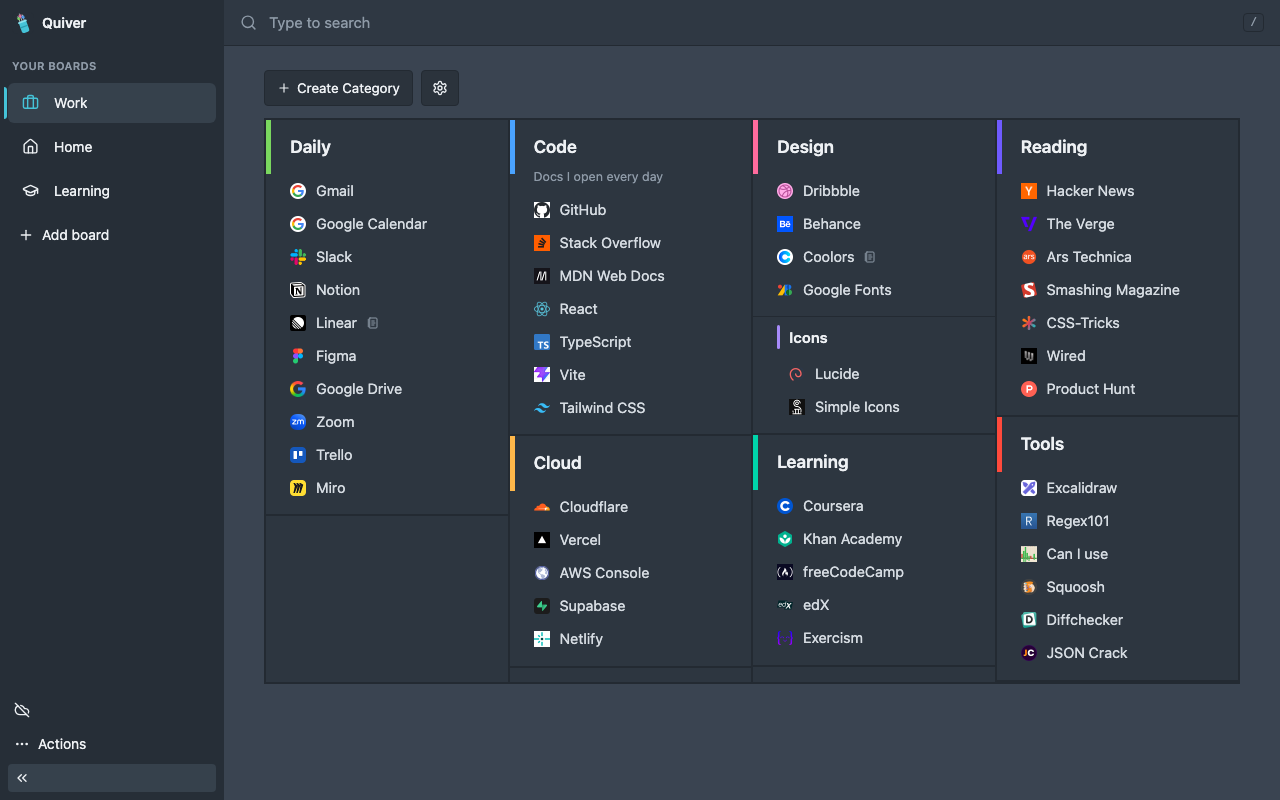This screenshot has width=1280, height=800.
Task: Switch to the Learning board
Action: click(110, 191)
